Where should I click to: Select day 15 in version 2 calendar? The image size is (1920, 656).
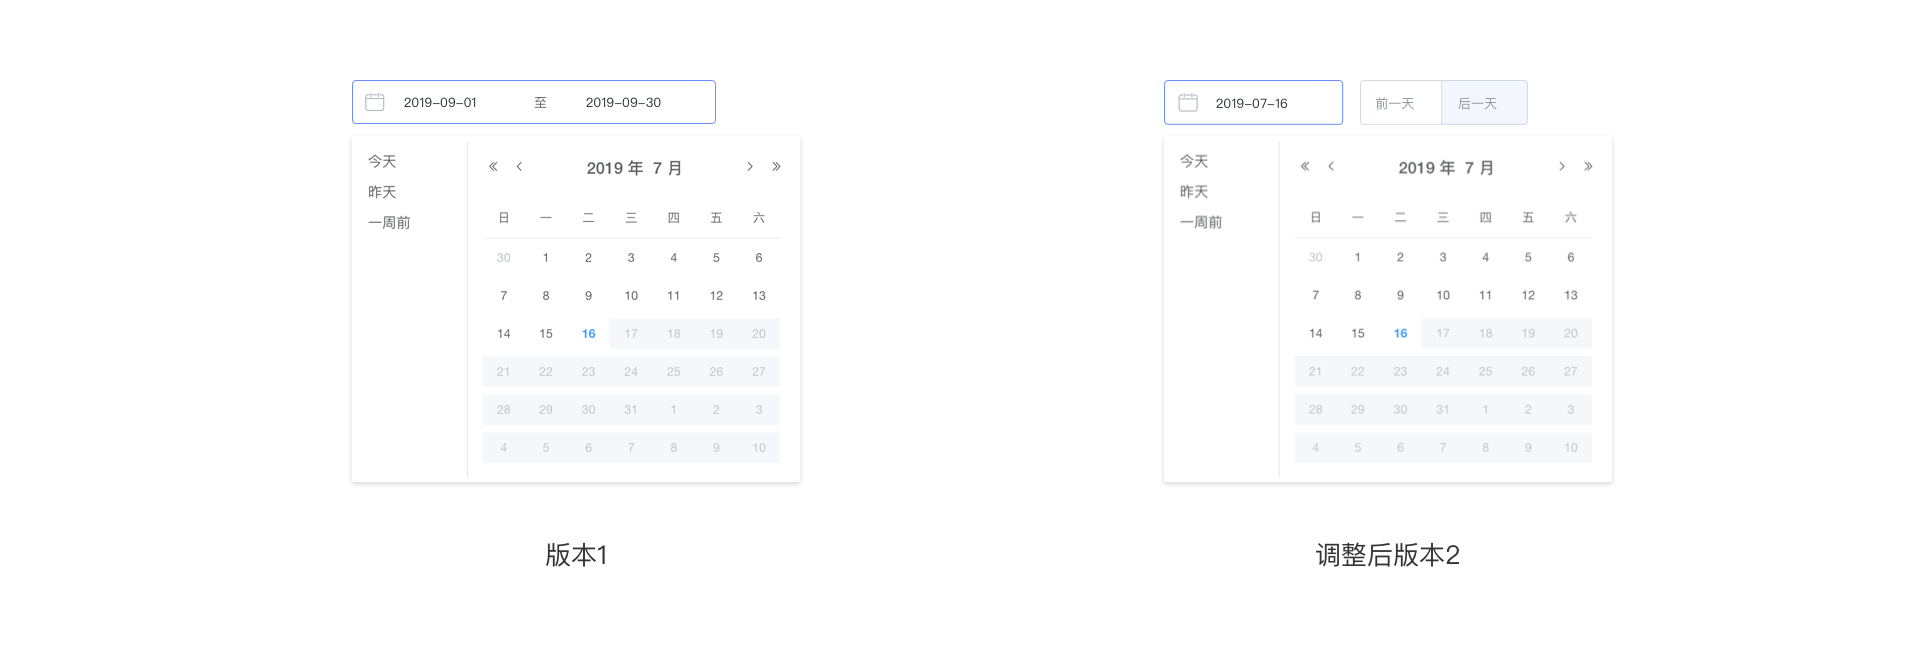click(1358, 334)
